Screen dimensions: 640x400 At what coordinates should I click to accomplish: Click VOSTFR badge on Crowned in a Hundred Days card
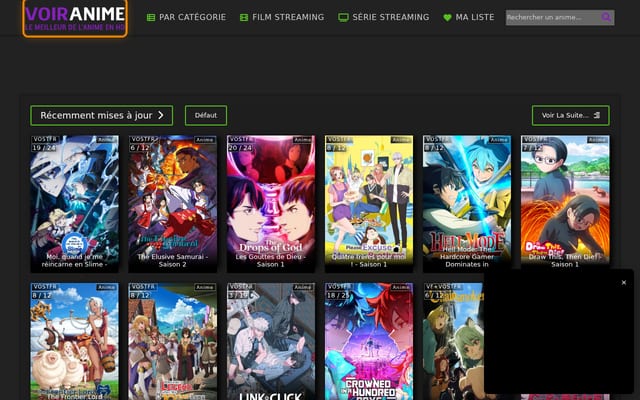tap(339, 287)
